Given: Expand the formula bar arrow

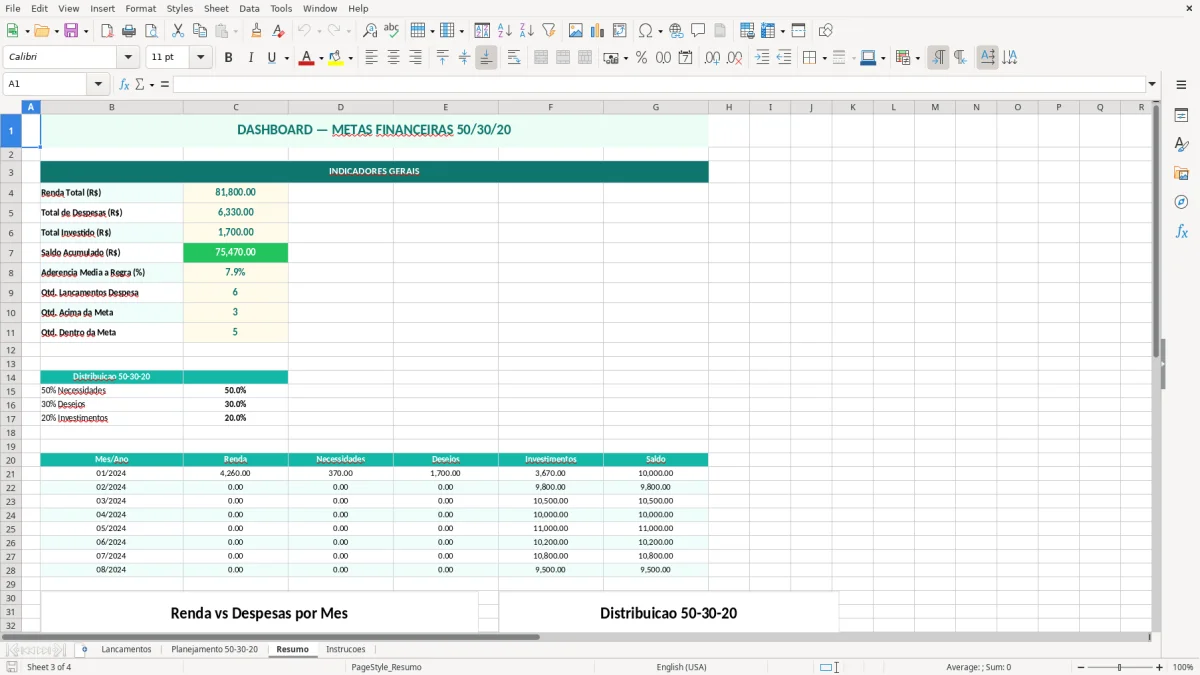Looking at the screenshot, I should [x=1152, y=84].
